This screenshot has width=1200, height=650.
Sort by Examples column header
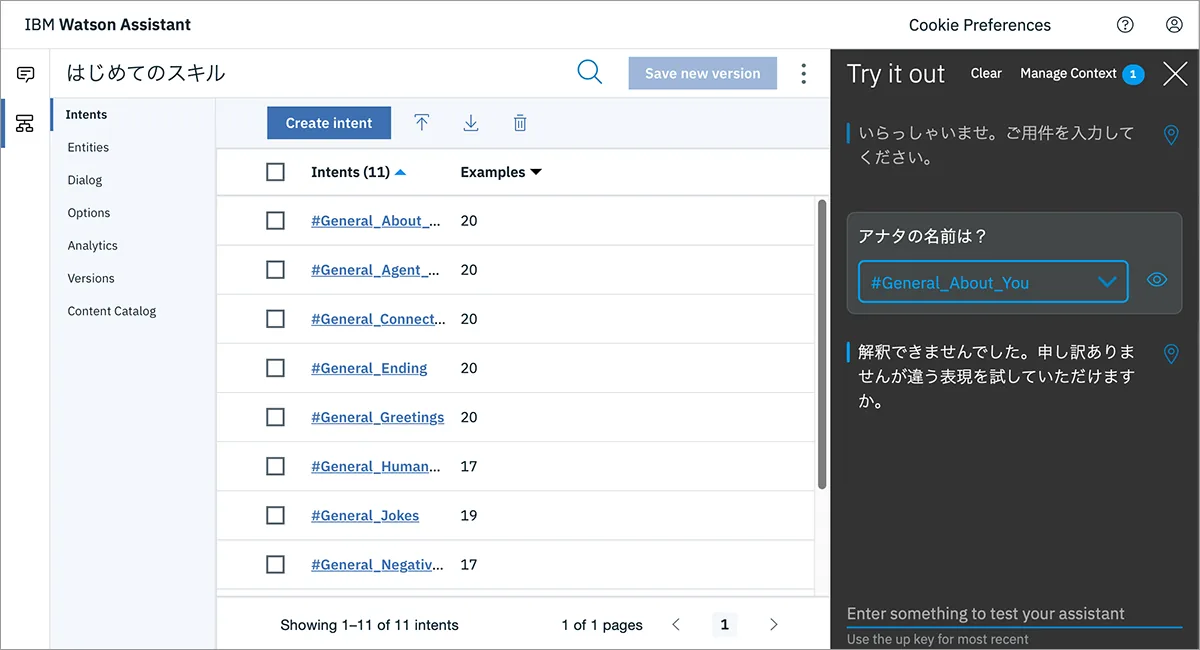pos(500,172)
